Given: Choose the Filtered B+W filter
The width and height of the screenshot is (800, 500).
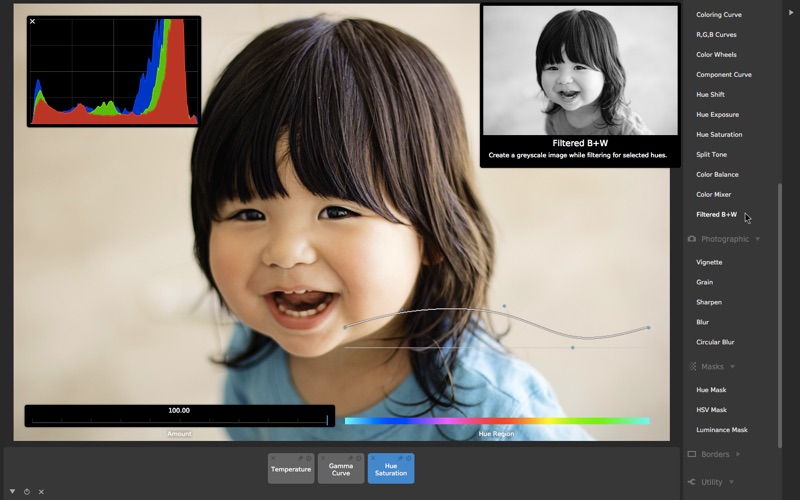Looking at the screenshot, I should point(716,214).
